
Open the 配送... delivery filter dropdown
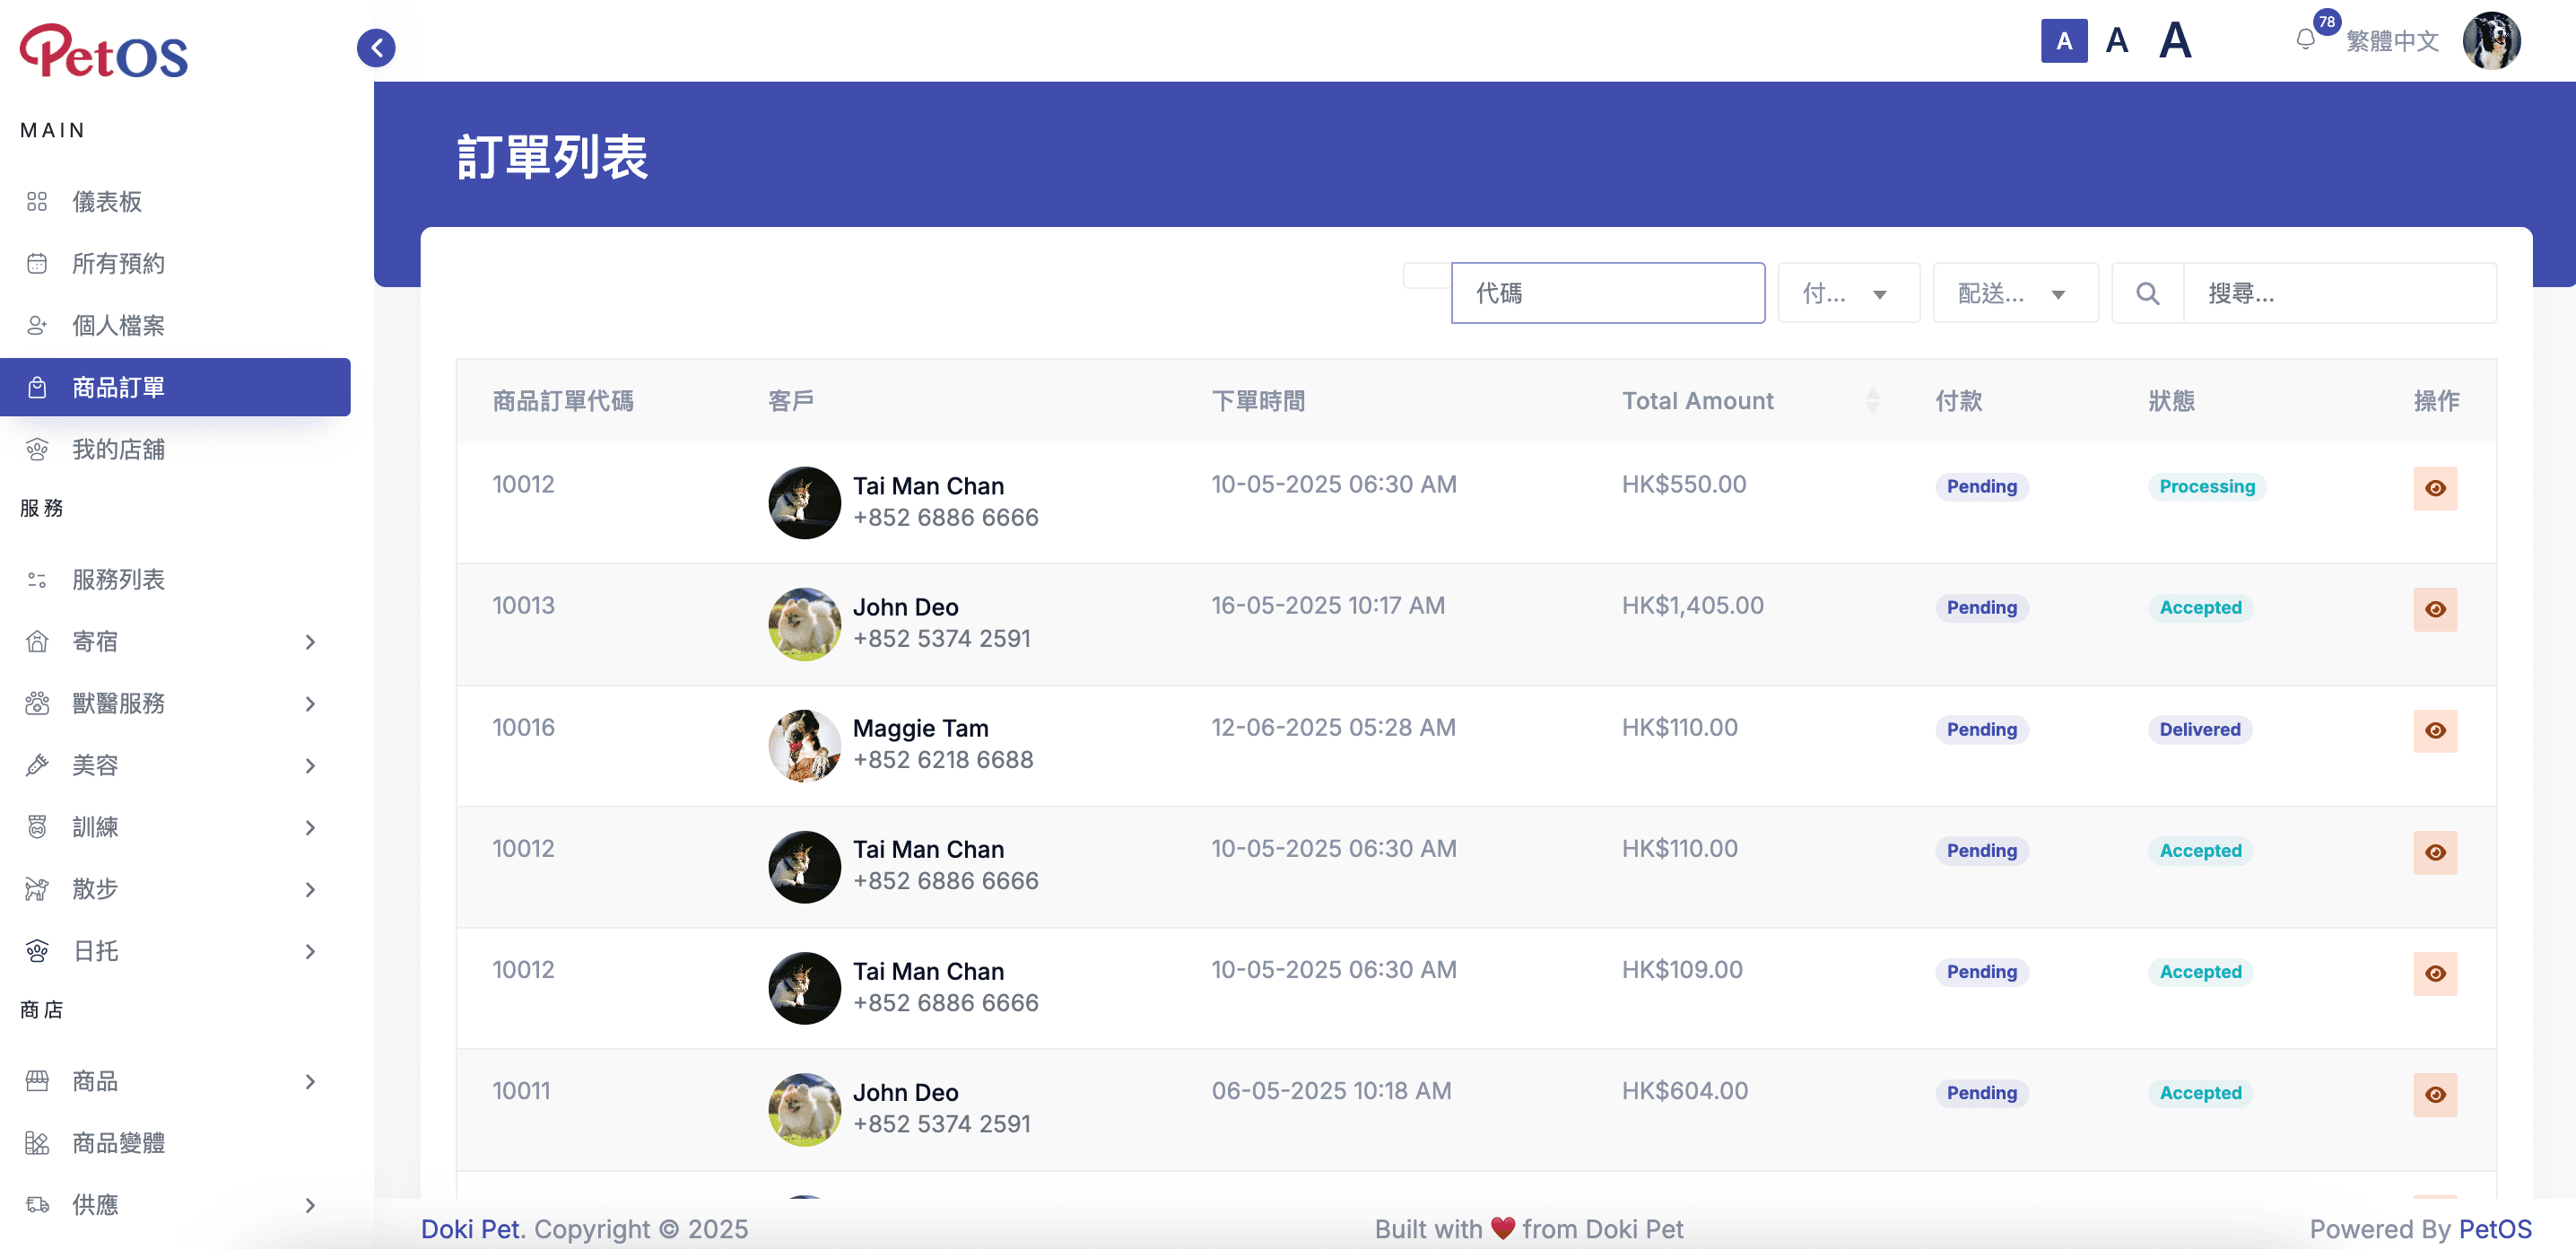click(x=2015, y=292)
